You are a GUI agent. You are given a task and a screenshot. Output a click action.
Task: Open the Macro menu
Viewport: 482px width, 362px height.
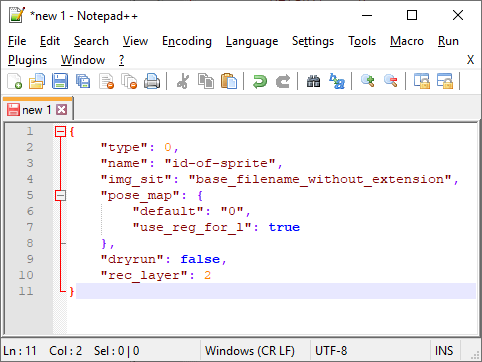[407, 41]
